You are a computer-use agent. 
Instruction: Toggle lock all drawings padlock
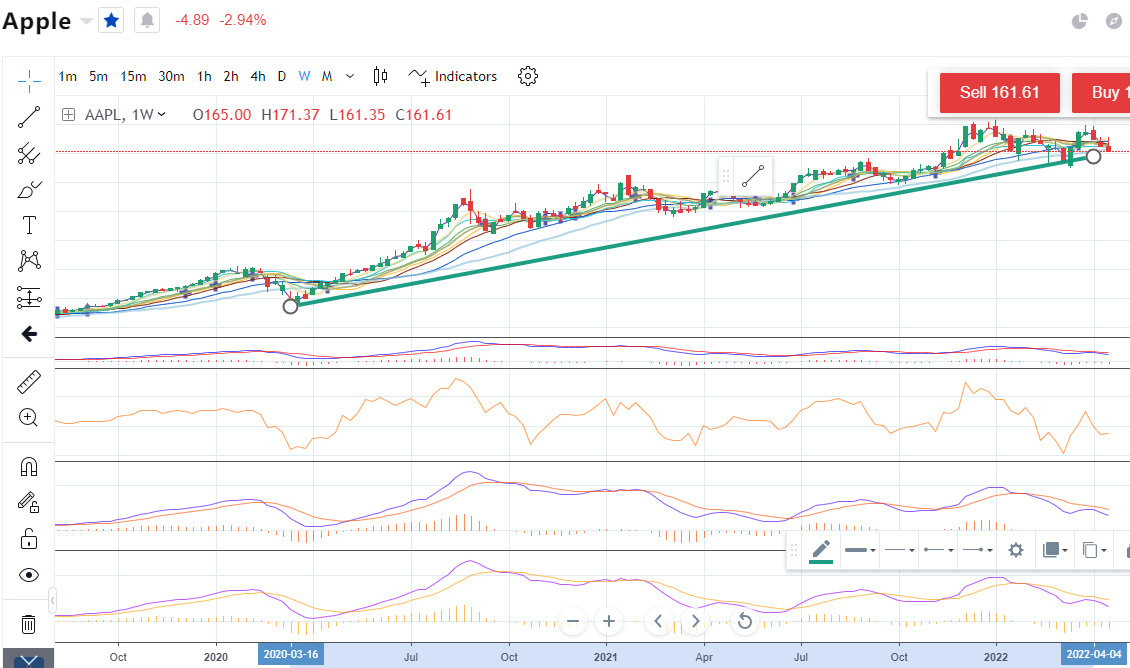click(29, 539)
